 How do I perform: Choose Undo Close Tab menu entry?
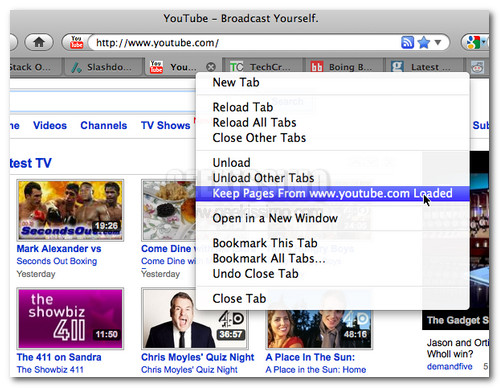click(x=332, y=274)
